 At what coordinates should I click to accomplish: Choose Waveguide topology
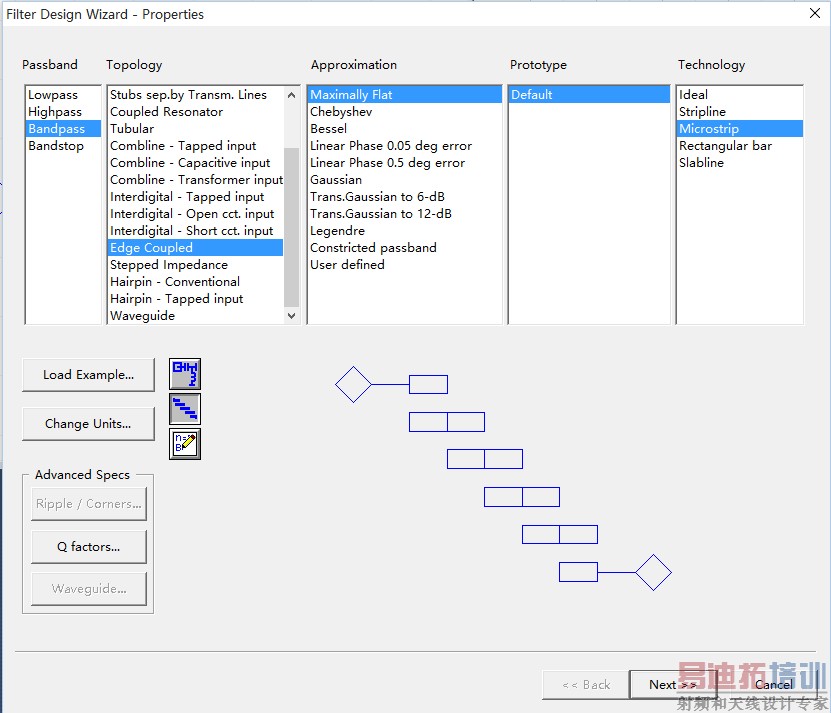tap(196, 315)
